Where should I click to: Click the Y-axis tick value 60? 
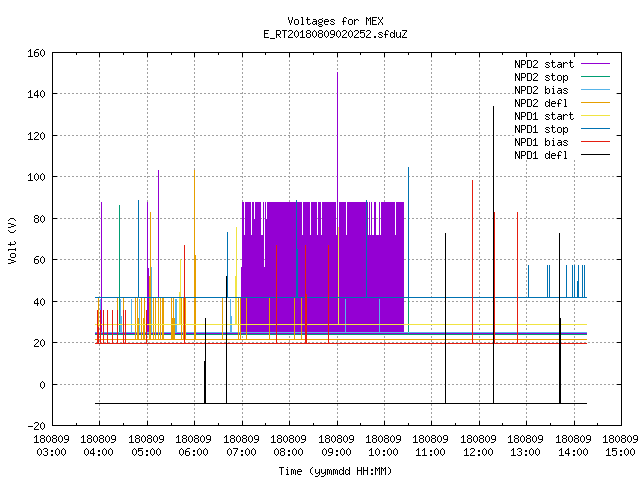(x=39, y=260)
